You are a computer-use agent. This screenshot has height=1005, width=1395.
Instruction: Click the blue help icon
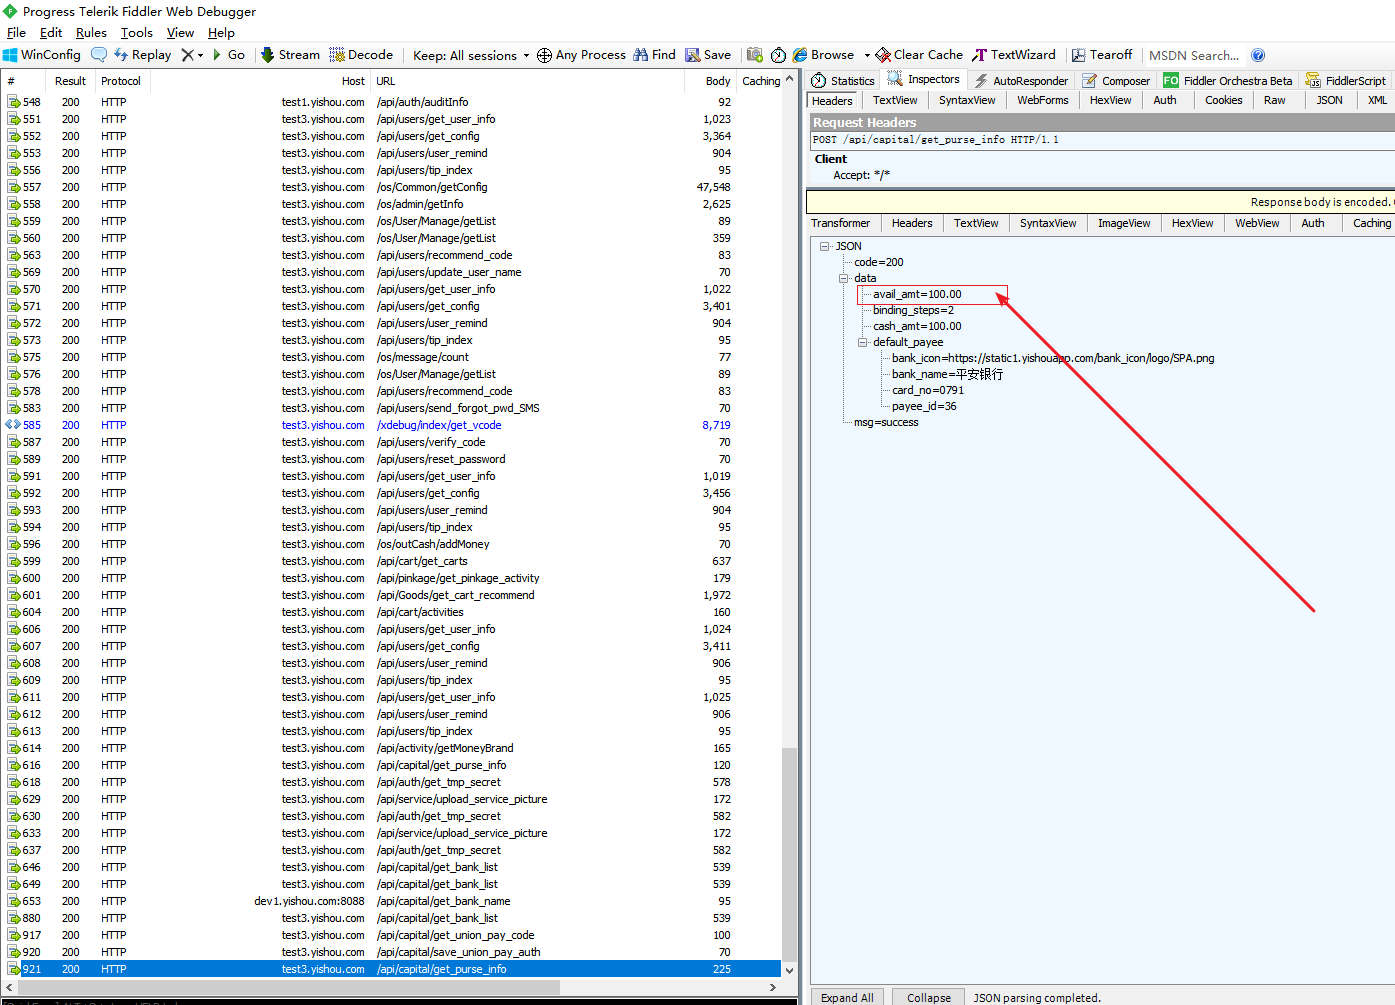(1258, 55)
